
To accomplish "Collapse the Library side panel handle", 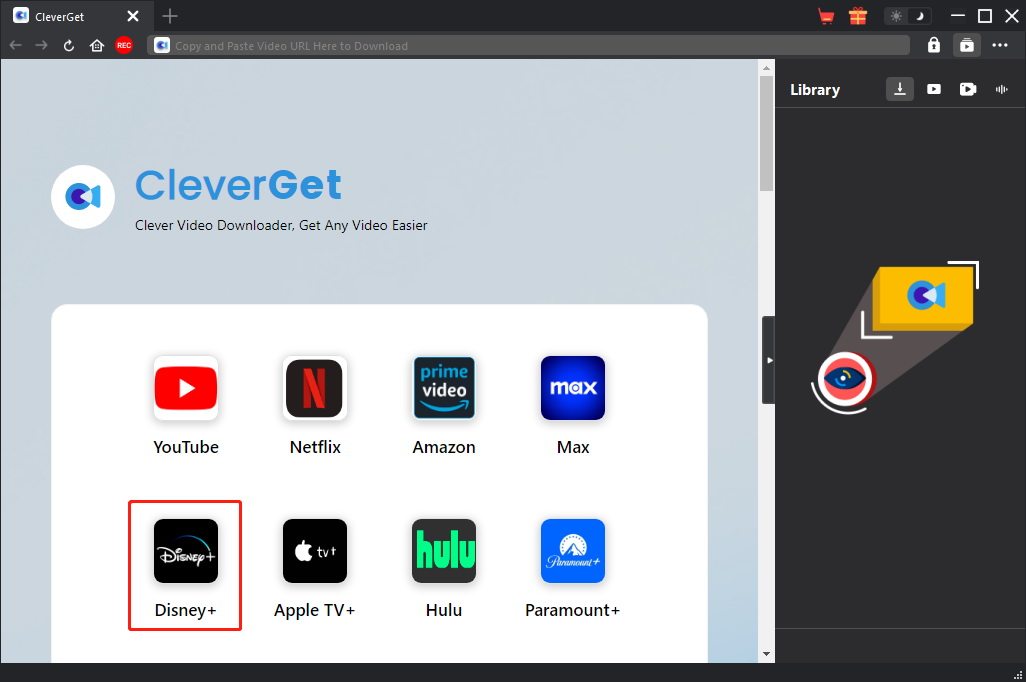I will [768, 360].
